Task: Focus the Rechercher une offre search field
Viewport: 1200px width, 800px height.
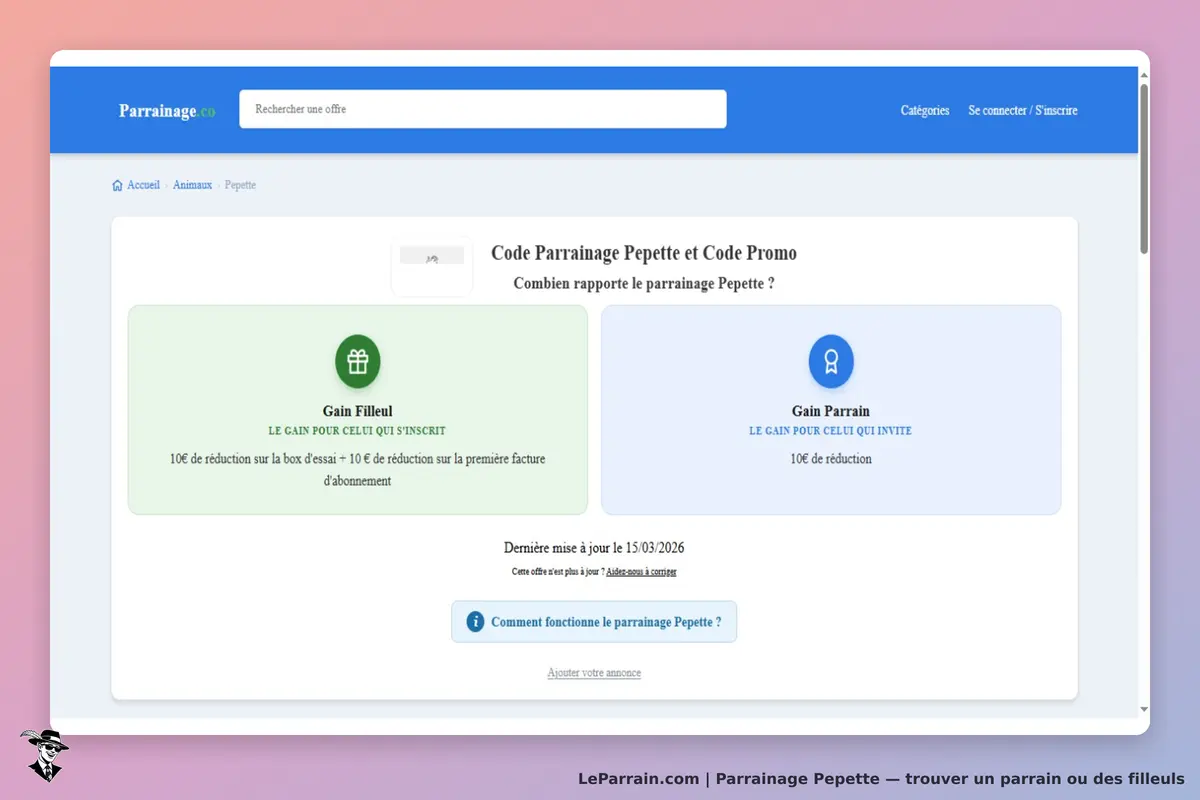Action: coord(483,109)
